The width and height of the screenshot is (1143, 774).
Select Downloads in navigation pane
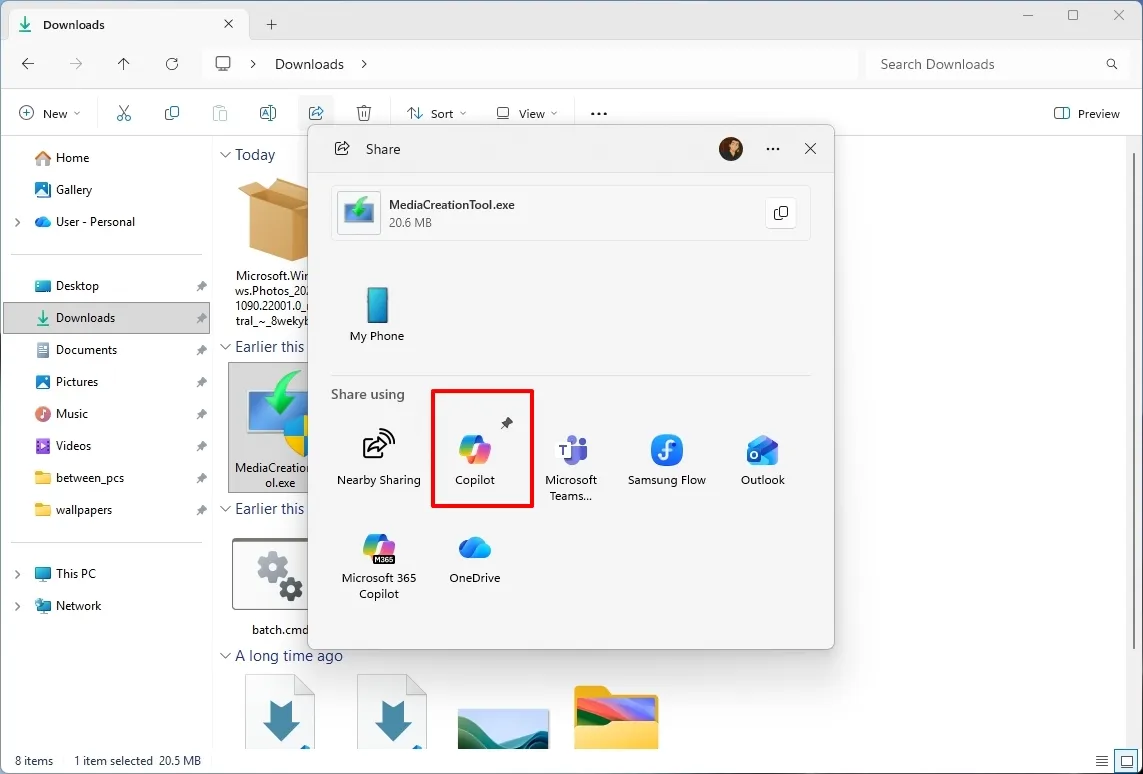coord(106,318)
